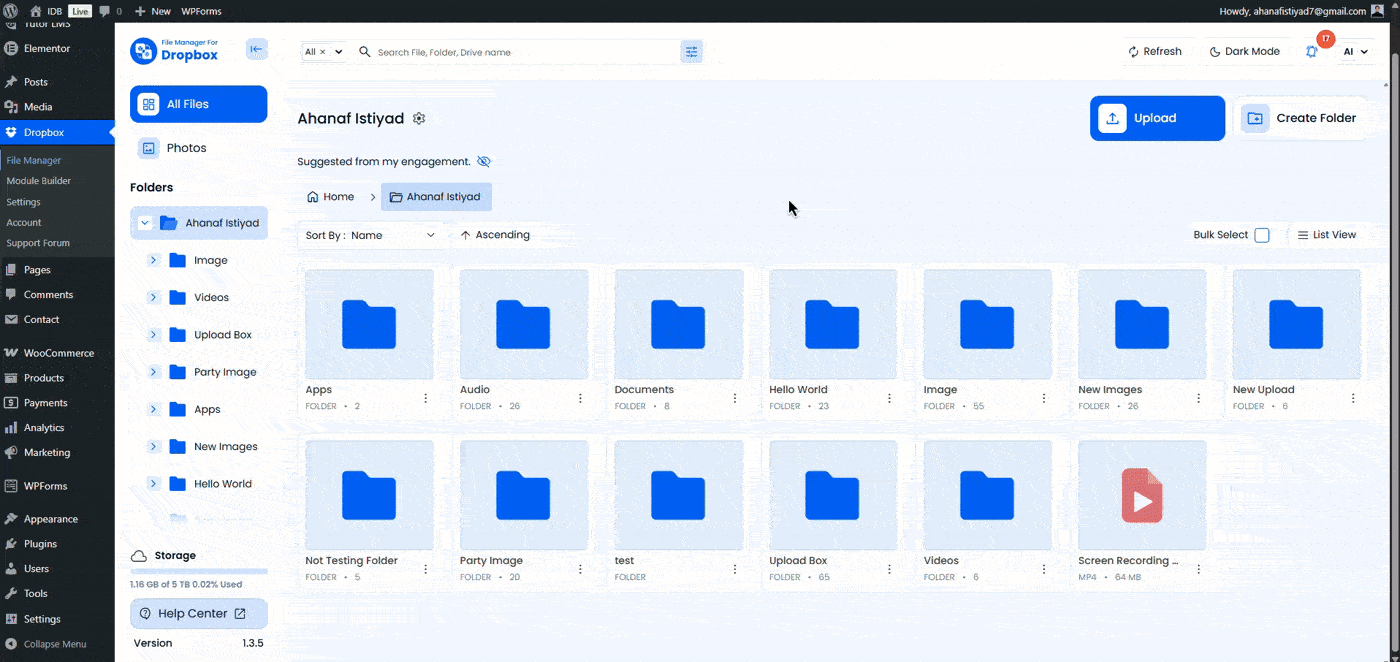Refresh the file list
This screenshot has height=662, width=1400.
coord(1157,50)
